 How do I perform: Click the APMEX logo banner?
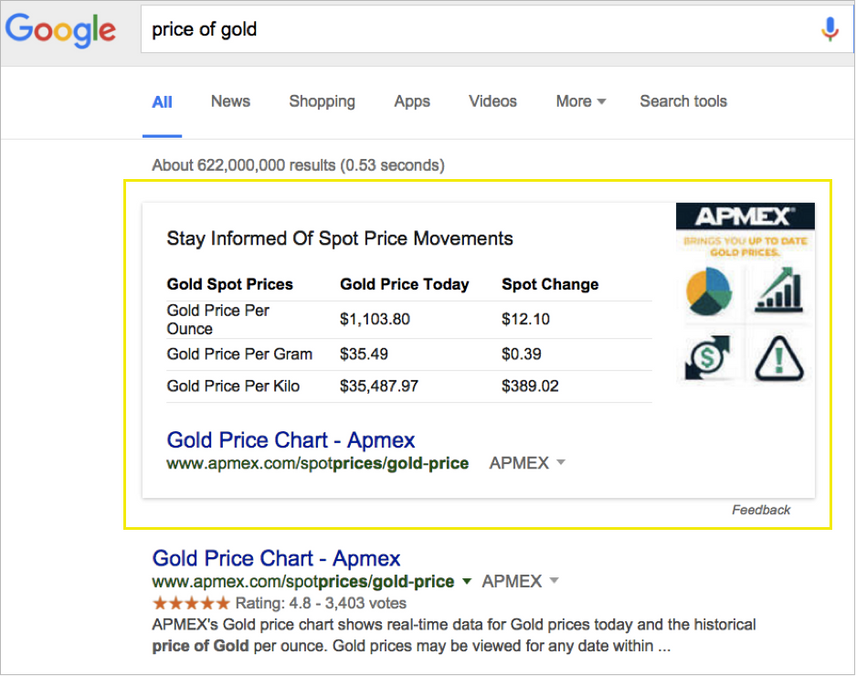click(x=745, y=217)
